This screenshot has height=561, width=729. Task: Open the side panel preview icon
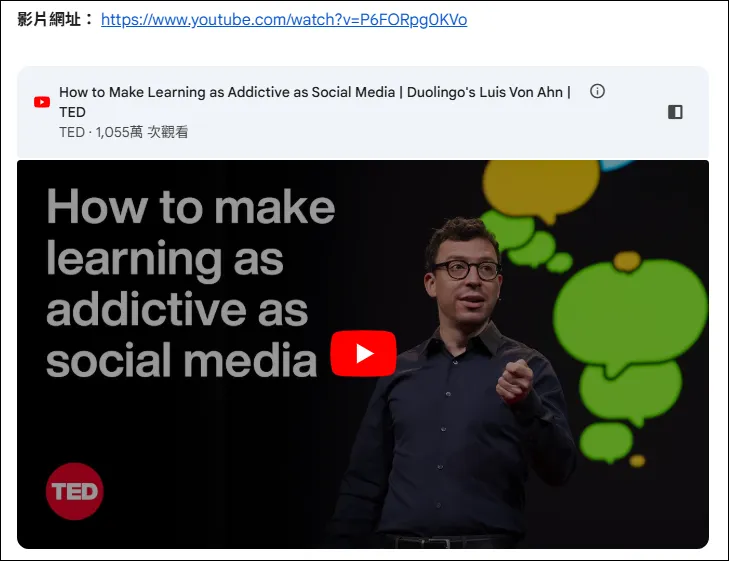coord(675,112)
